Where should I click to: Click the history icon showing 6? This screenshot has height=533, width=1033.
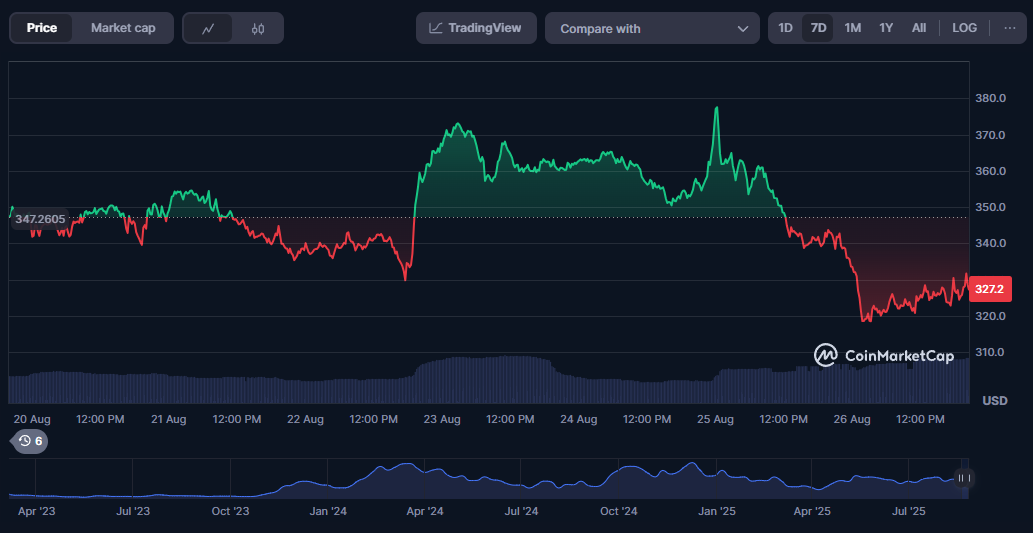click(x=31, y=441)
